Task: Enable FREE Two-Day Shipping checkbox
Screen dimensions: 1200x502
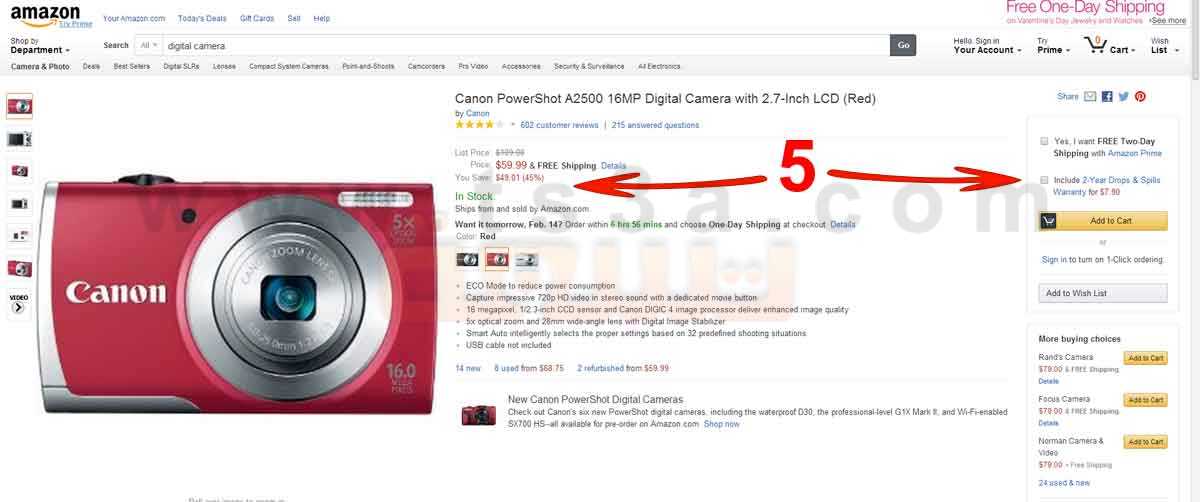Action: pyautogui.click(x=1044, y=141)
